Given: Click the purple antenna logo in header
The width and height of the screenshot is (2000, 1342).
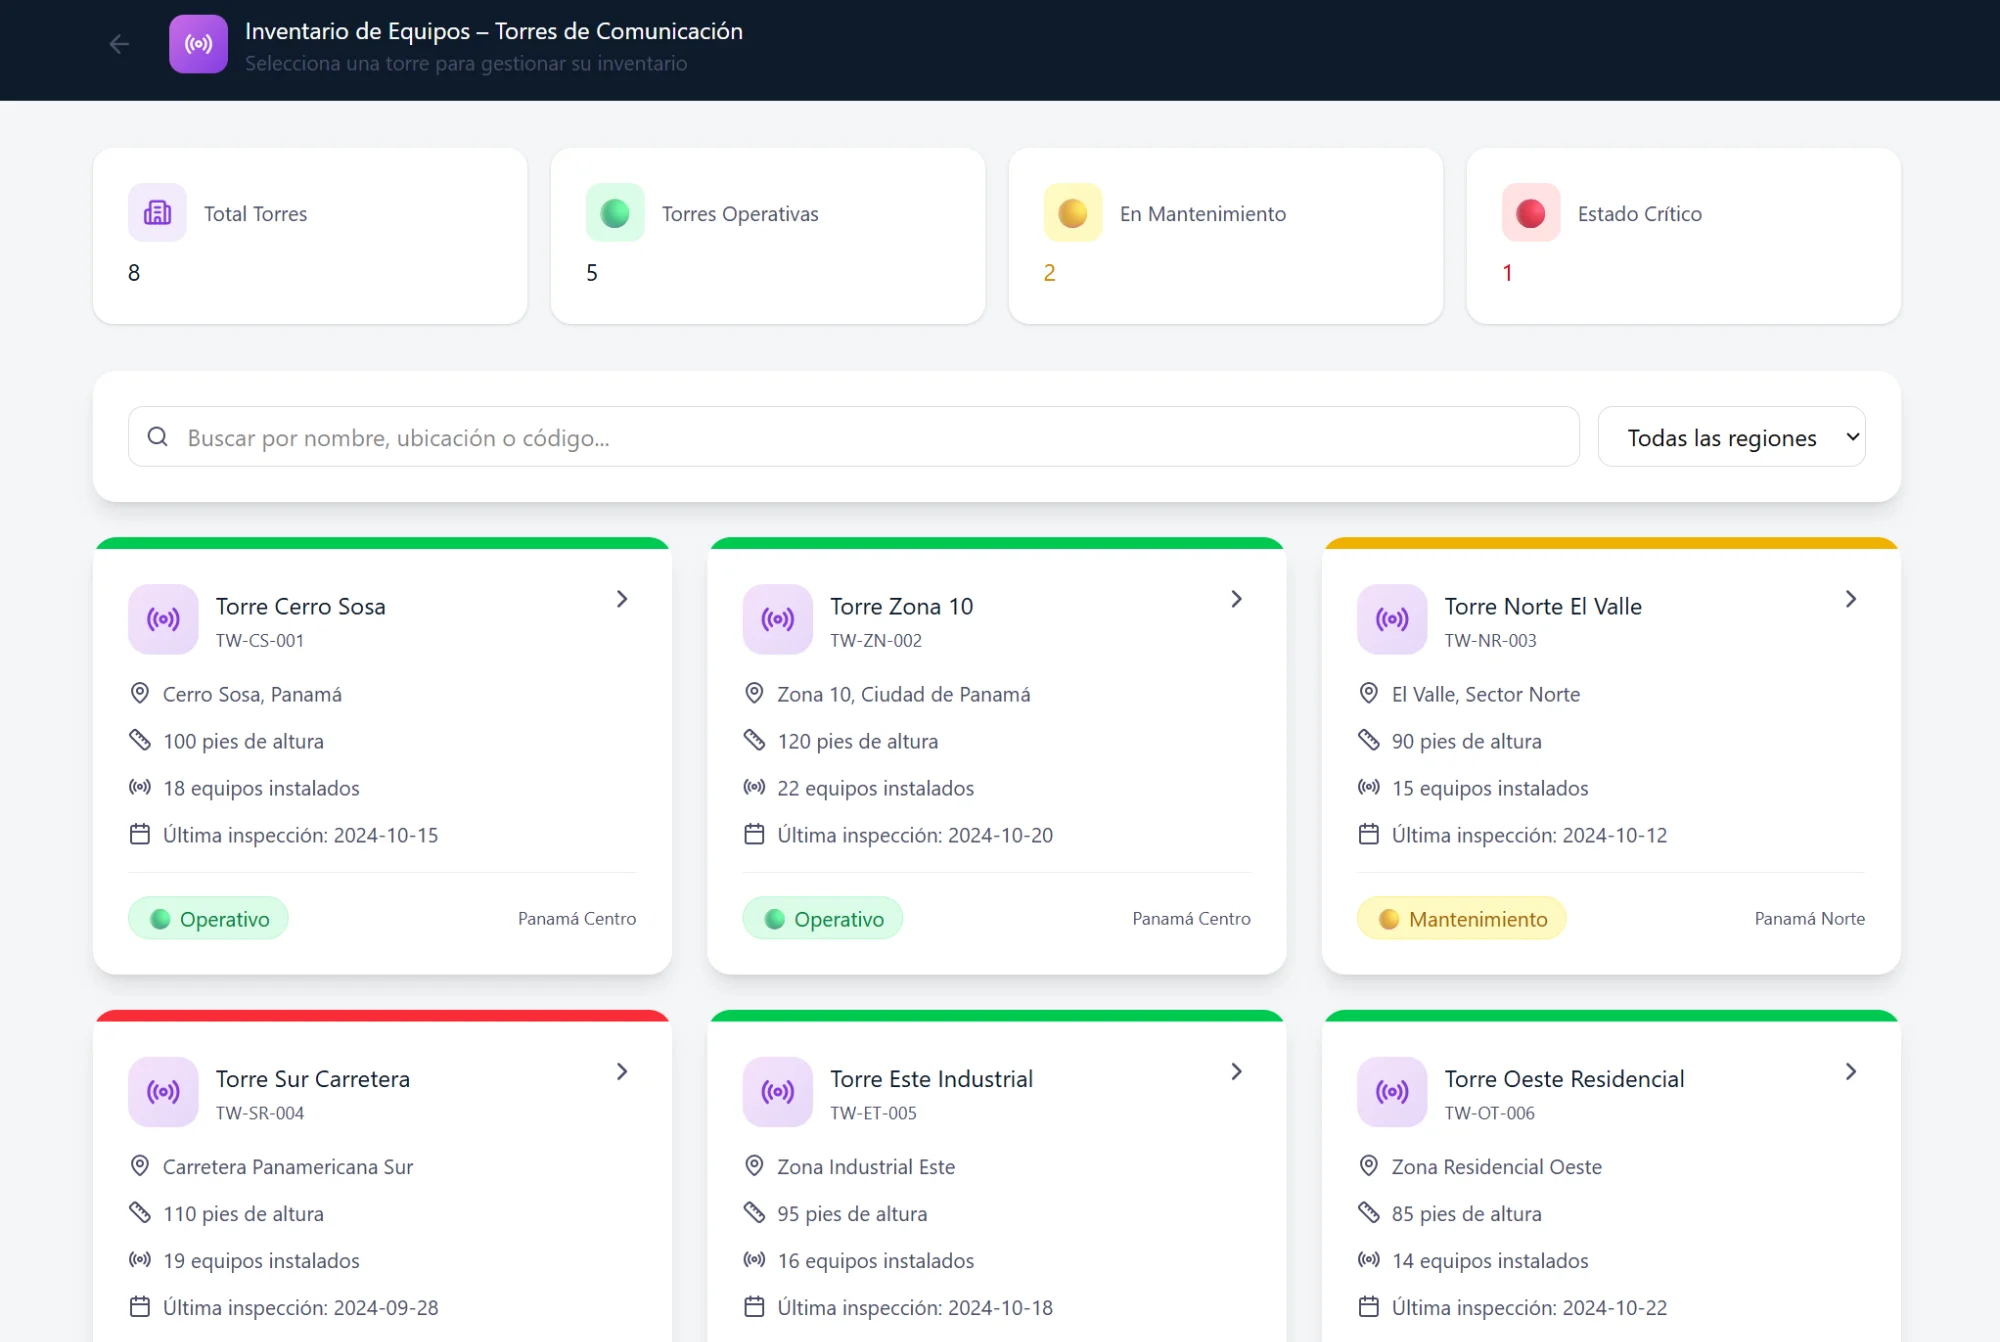Looking at the screenshot, I should pyautogui.click(x=198, y=44).
